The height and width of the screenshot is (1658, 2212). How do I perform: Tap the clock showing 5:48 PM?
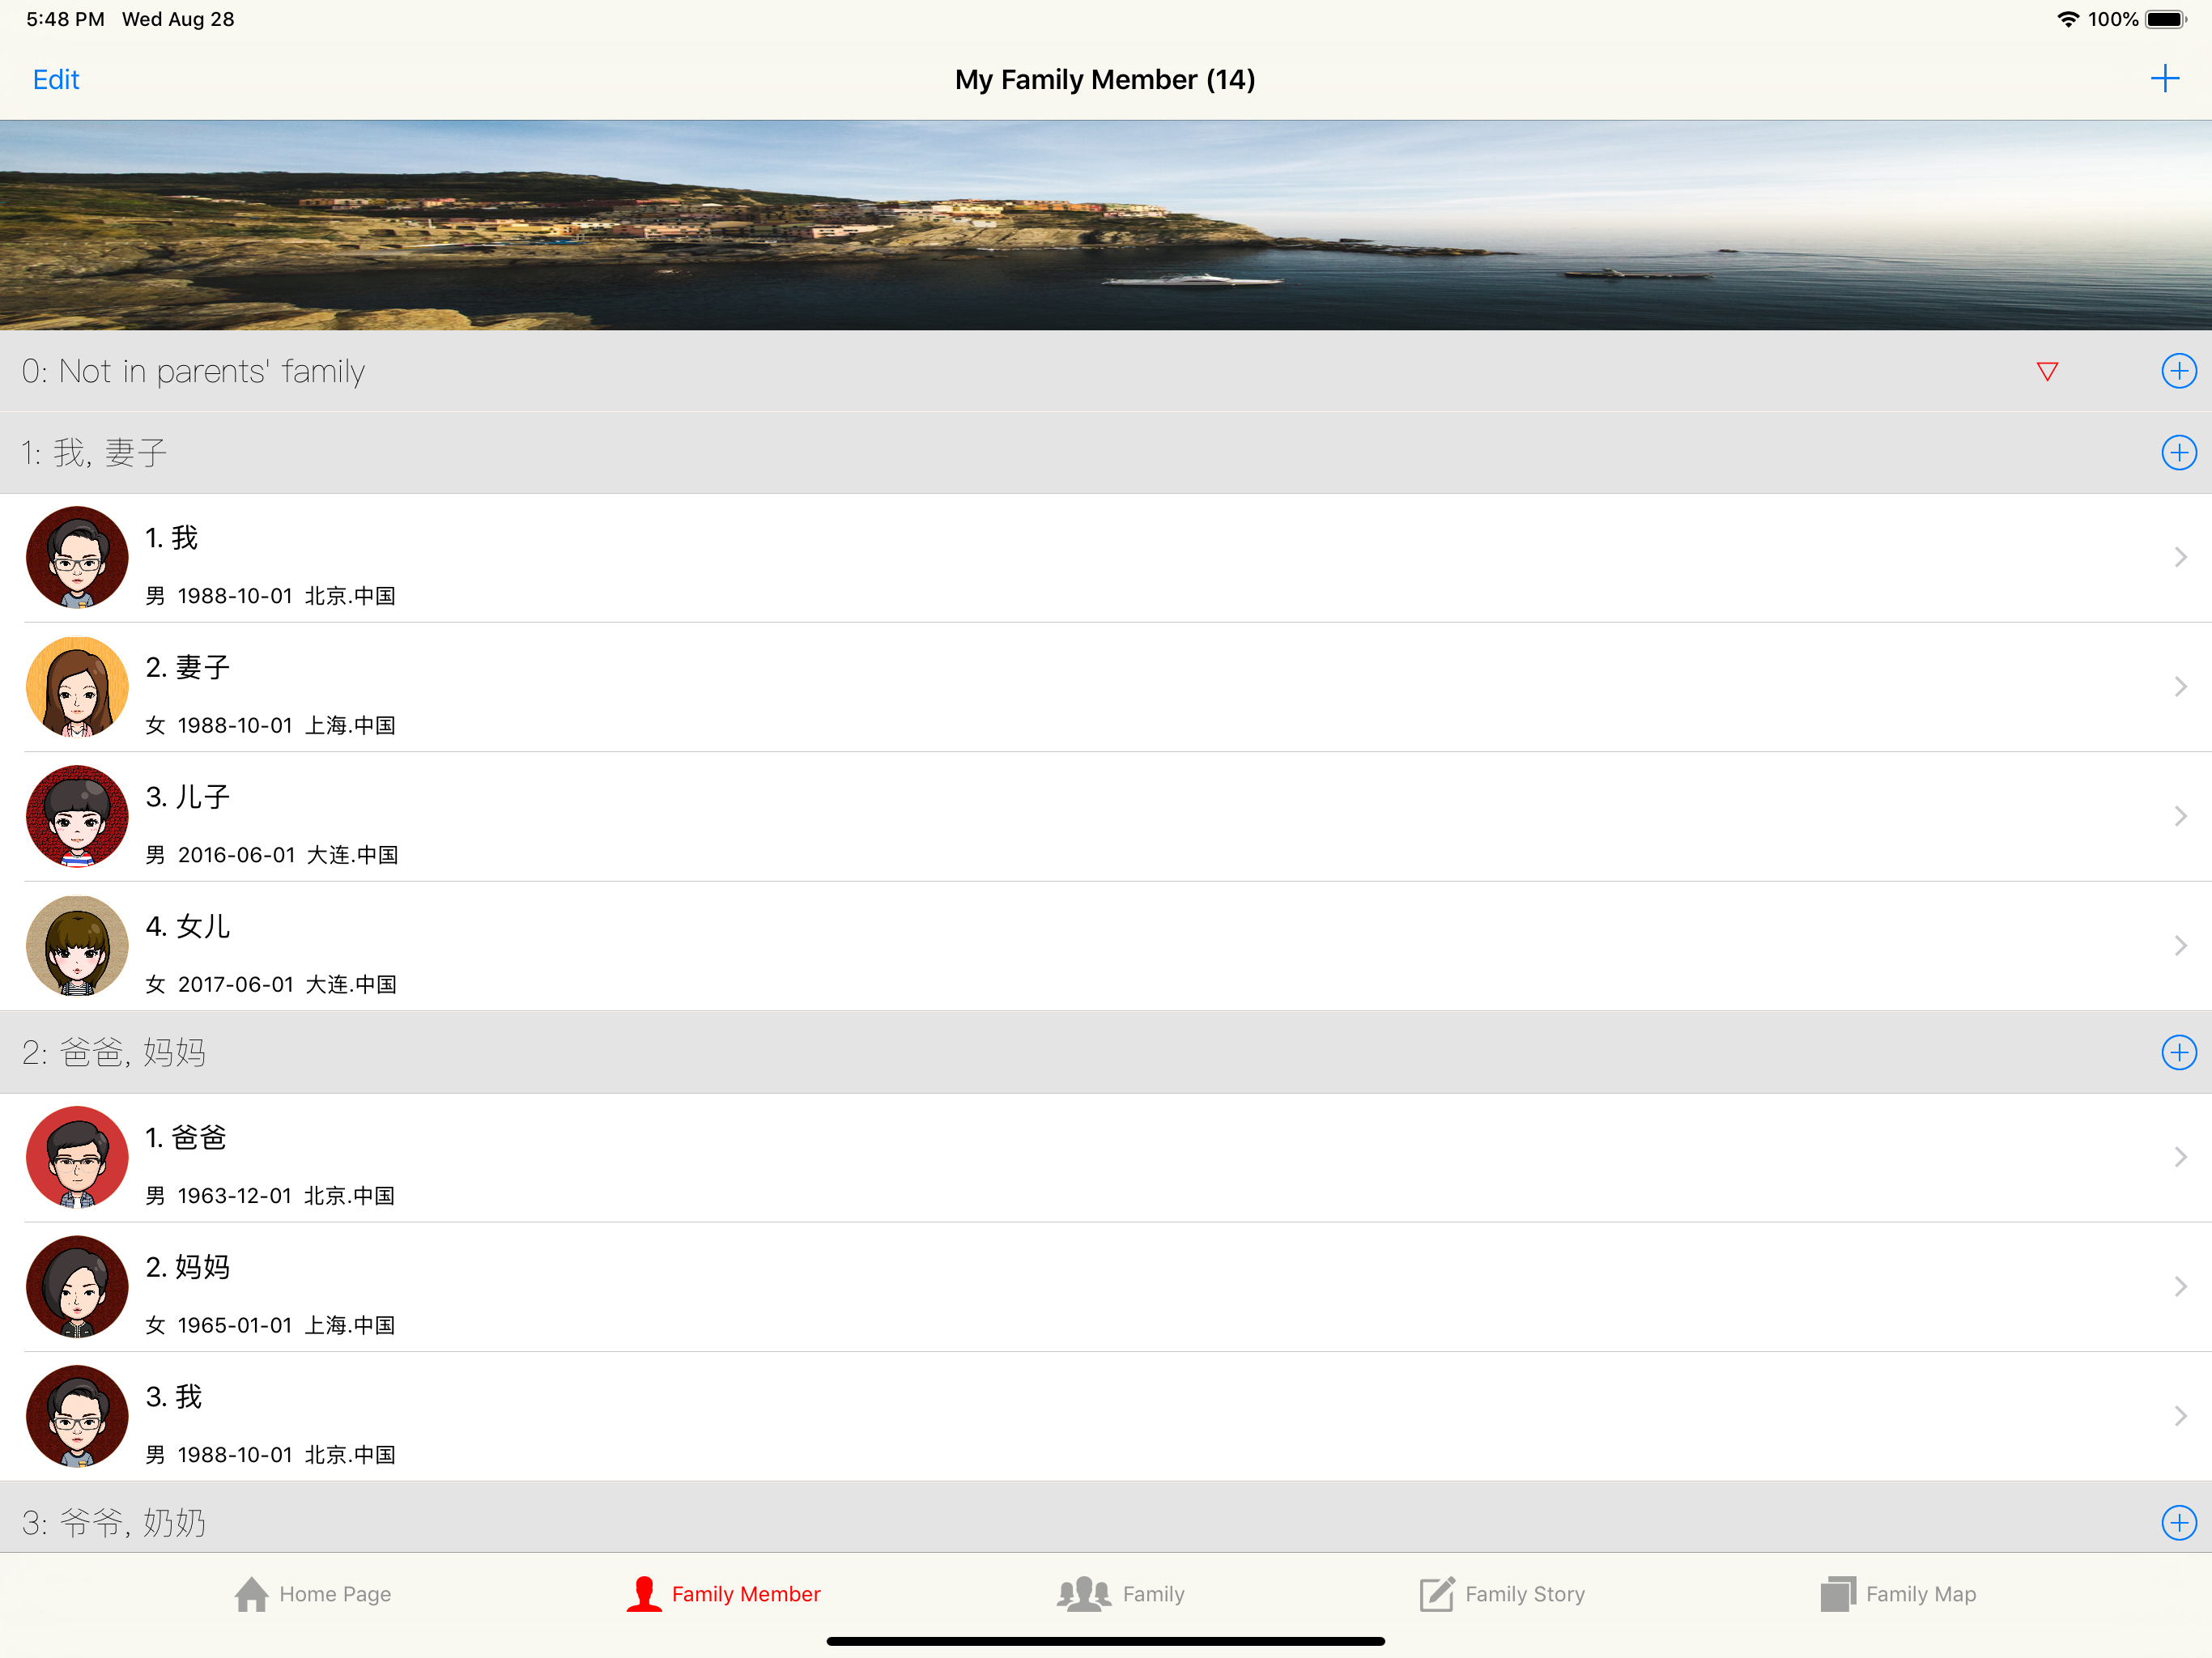tap(65, 19)
